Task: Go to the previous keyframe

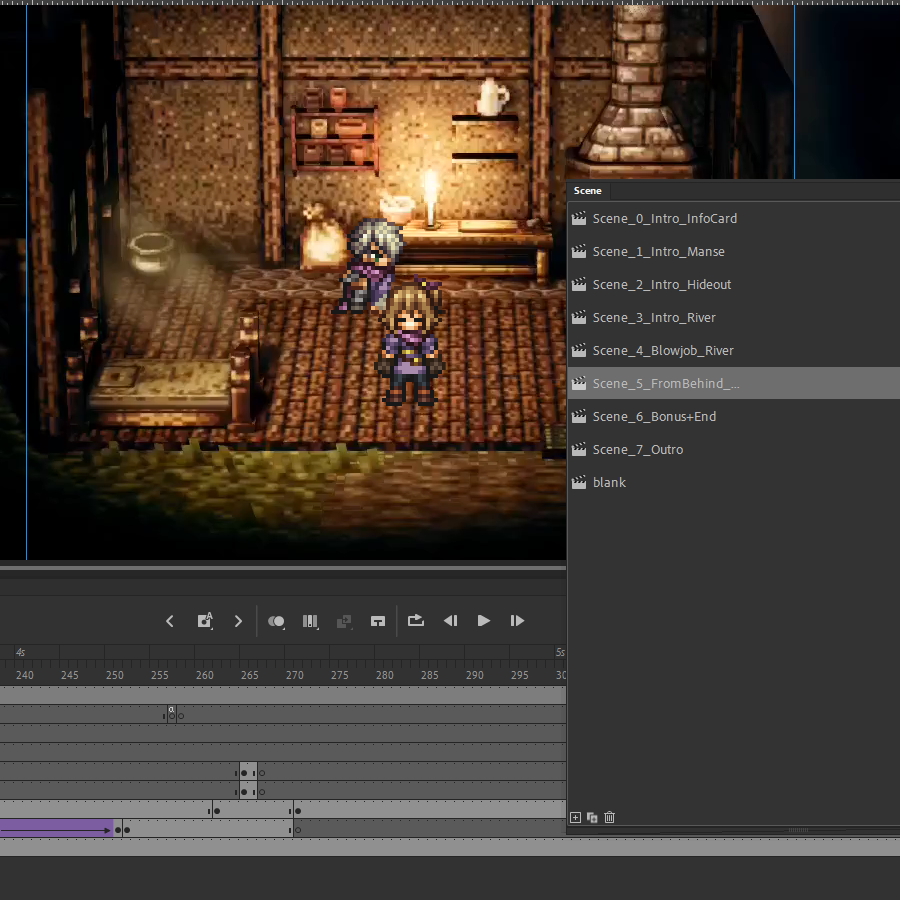Action: (170, 621)
